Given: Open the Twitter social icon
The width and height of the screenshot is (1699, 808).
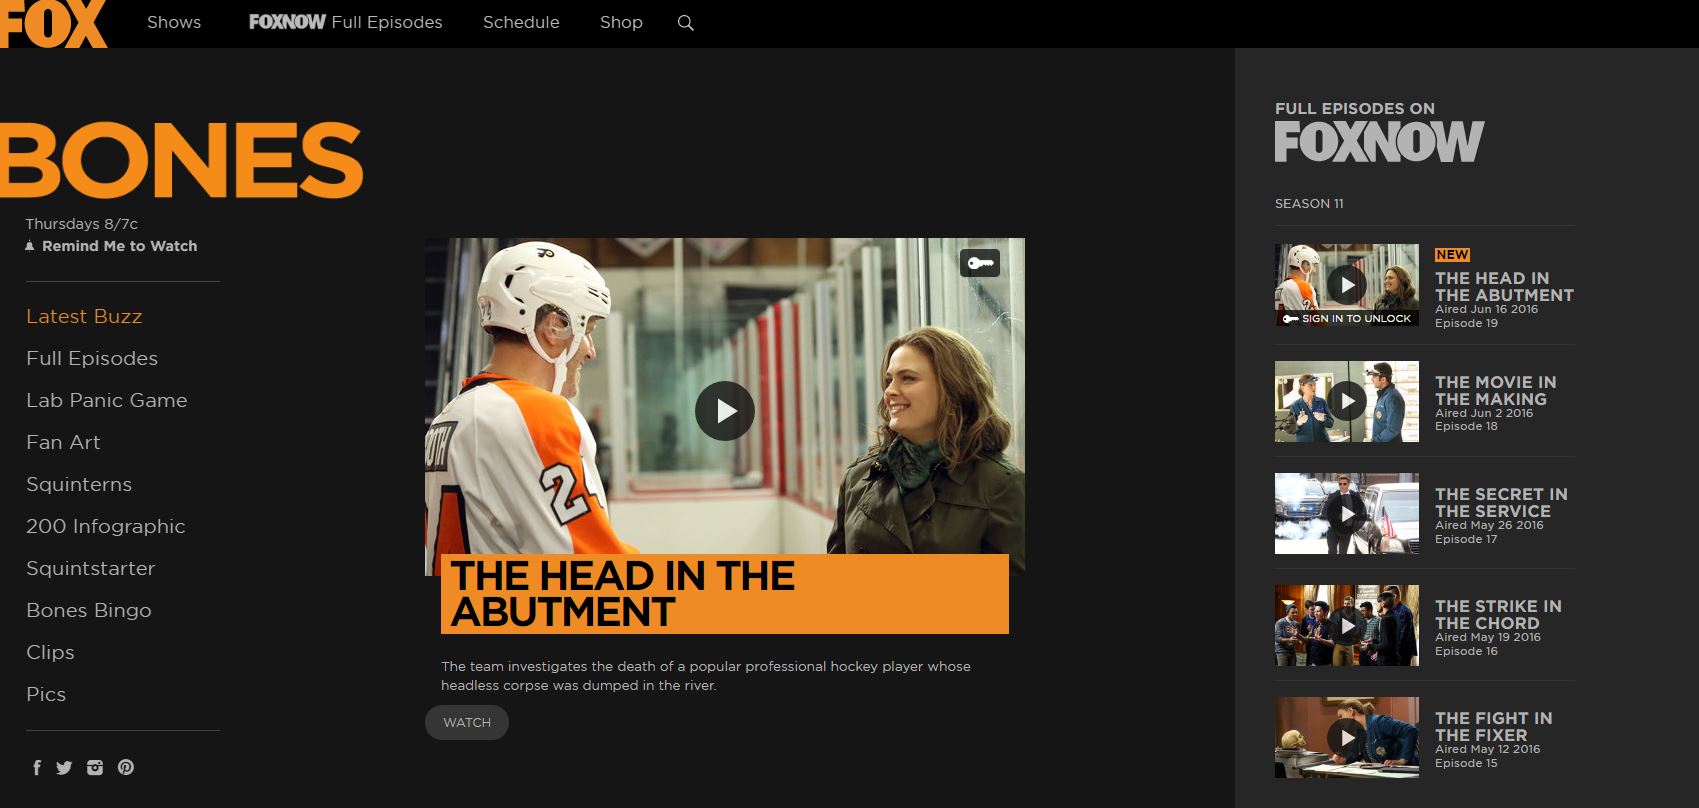Looking at the screenshot, I should (x=64, y=767).
